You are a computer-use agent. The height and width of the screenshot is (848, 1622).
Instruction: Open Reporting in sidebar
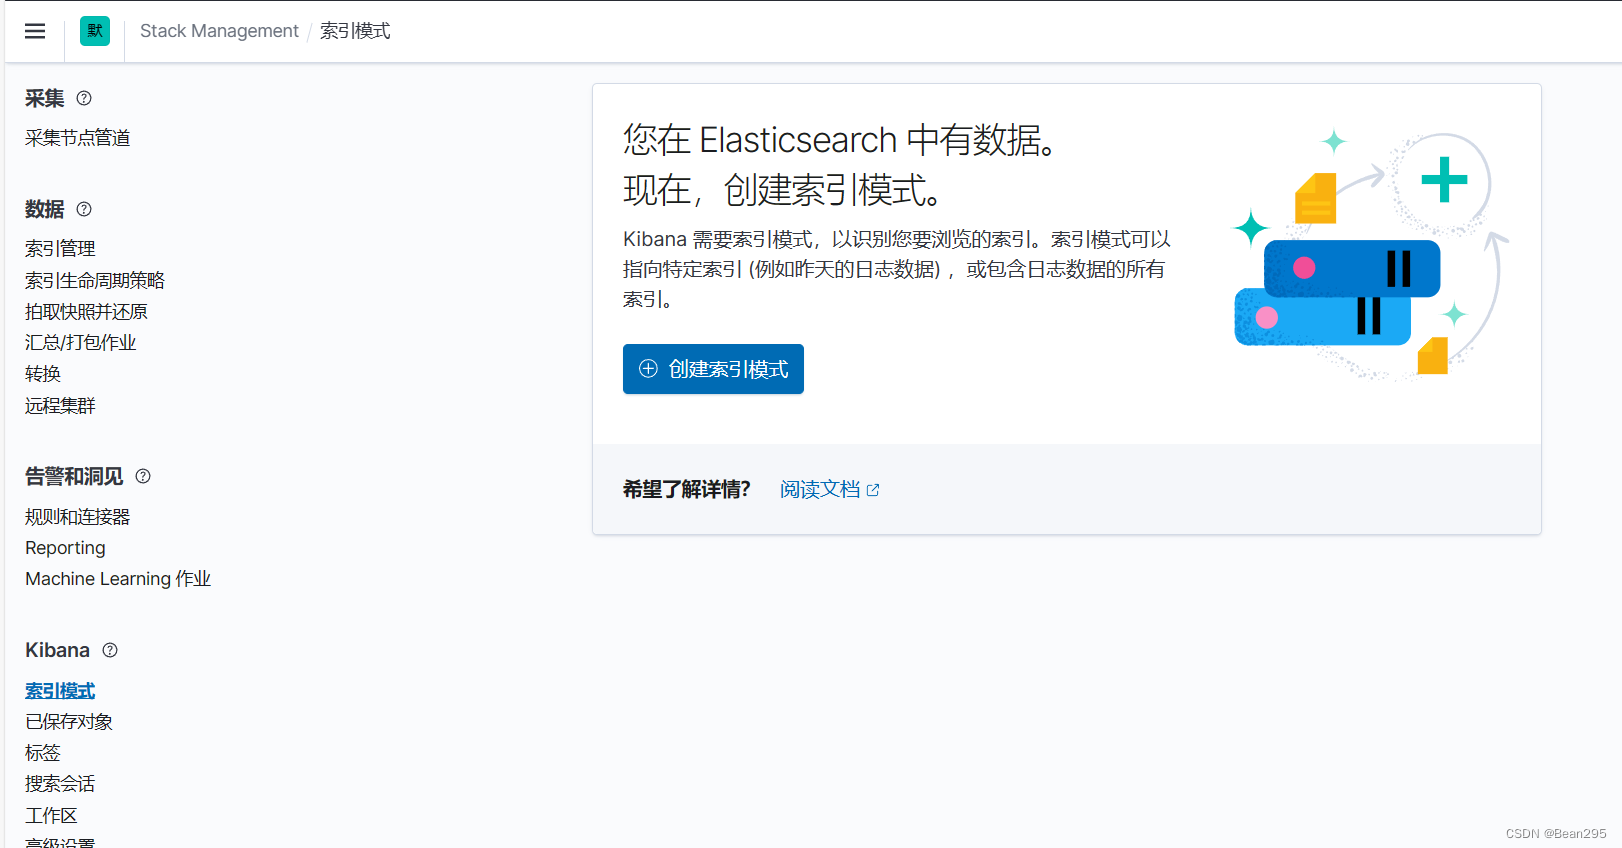[x=65, y=548]
